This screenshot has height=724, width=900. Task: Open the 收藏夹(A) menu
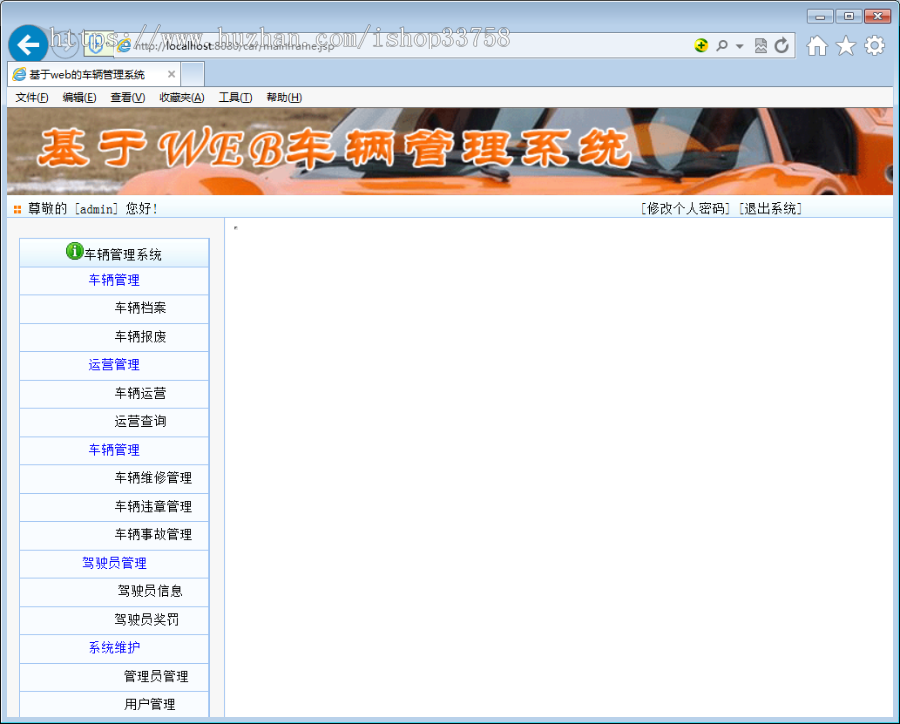(x=180, y=97)
